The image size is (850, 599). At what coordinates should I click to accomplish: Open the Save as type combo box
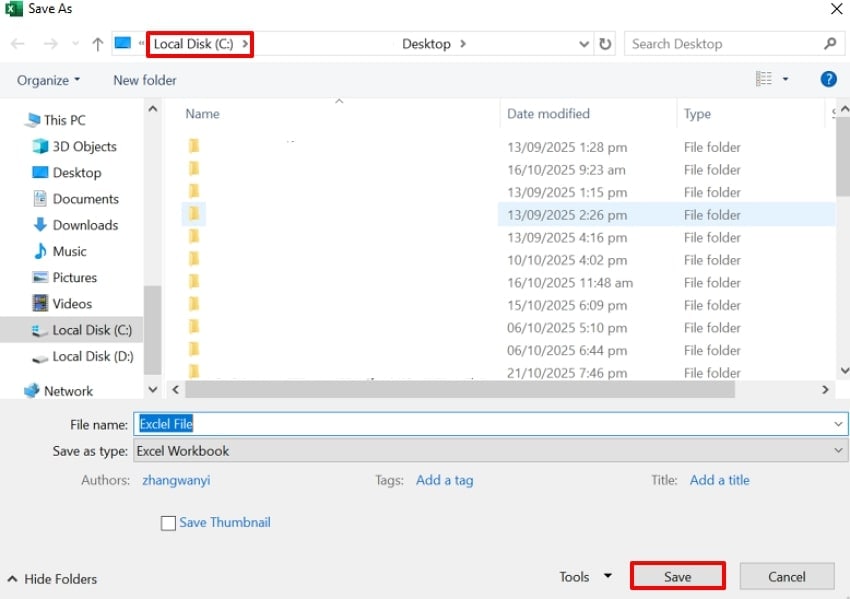coord(490,450)
